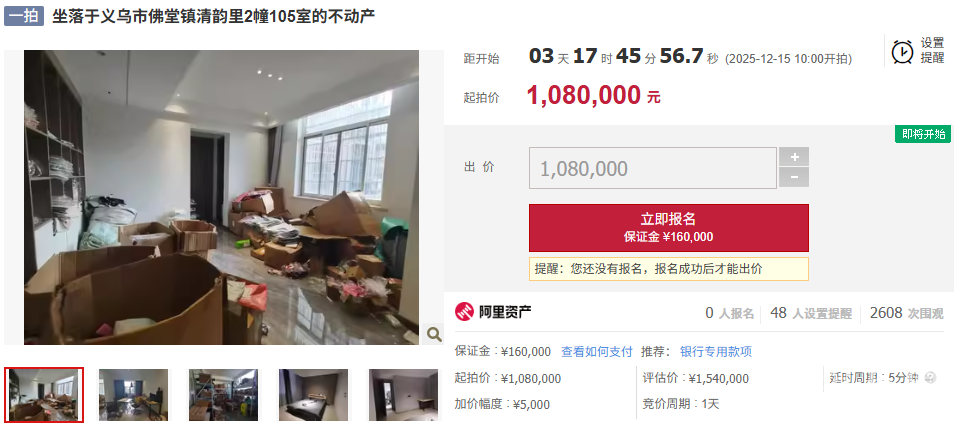Screen dimensions: 954x431
Task: Select the fourth thumbnail showing dark bedroom
Action: [313, 394]
